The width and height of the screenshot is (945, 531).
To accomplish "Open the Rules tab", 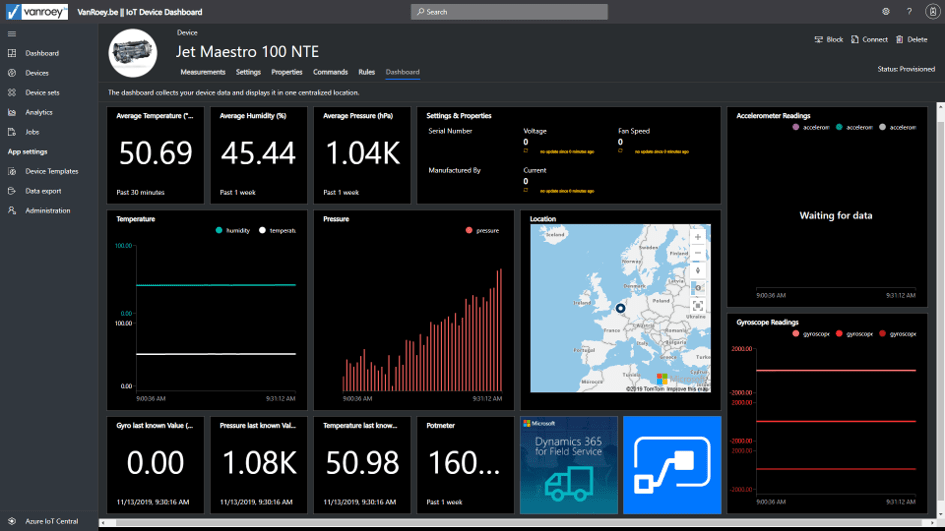I will [x=366, y=72].
